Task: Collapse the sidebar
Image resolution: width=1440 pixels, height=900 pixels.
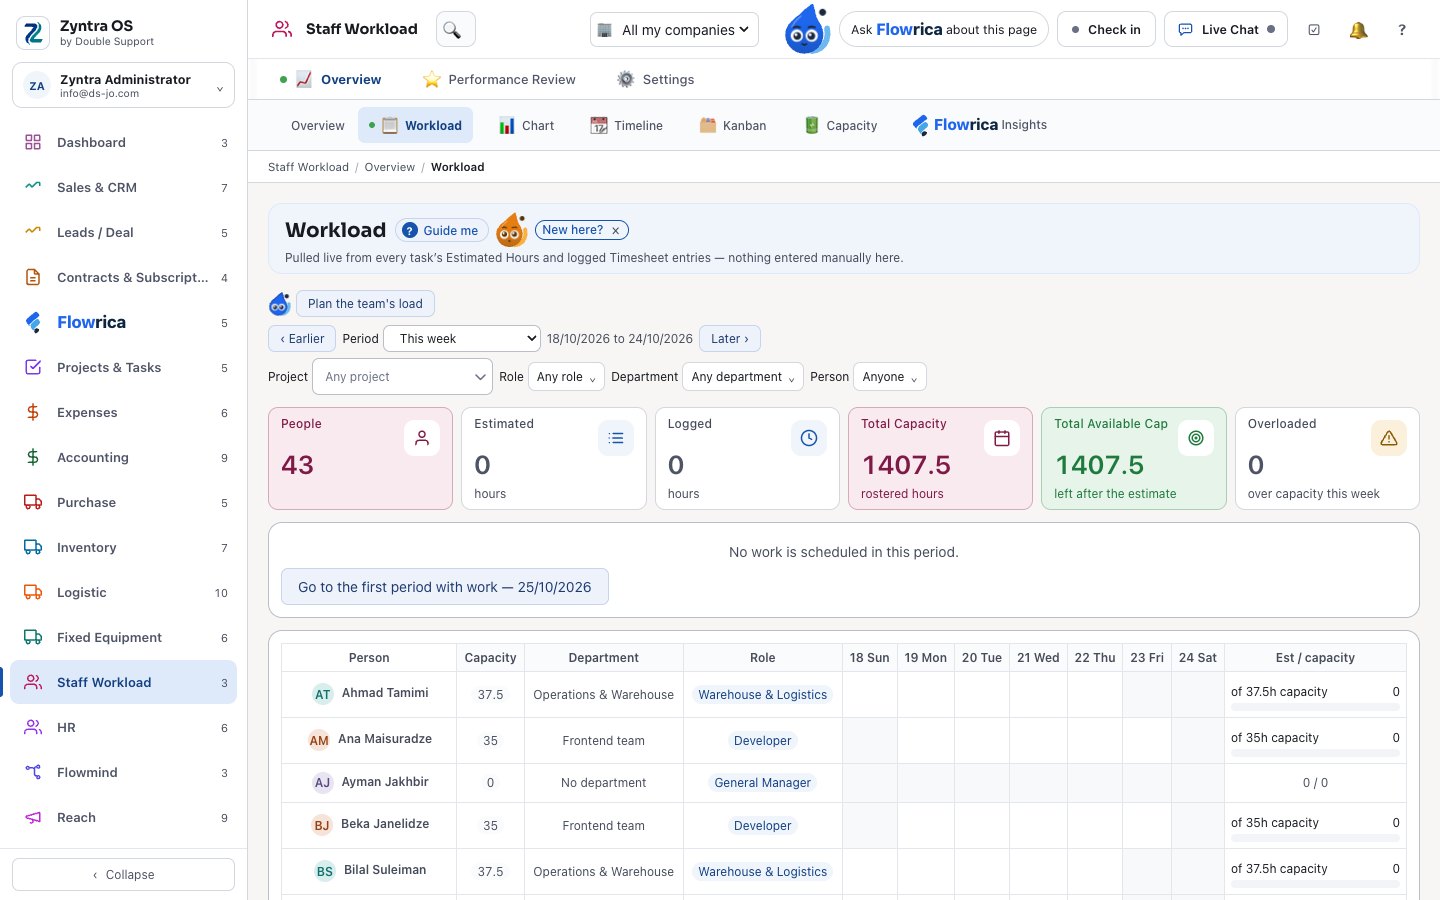Action: pos(124,875)
